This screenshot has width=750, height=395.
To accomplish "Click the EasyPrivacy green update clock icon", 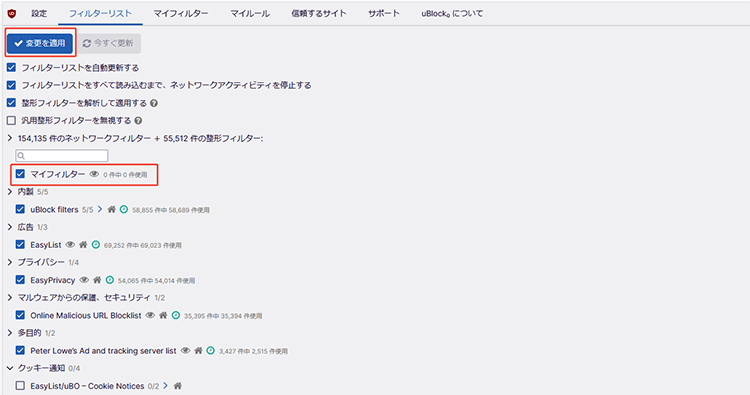I will click(x=110, y=280).
